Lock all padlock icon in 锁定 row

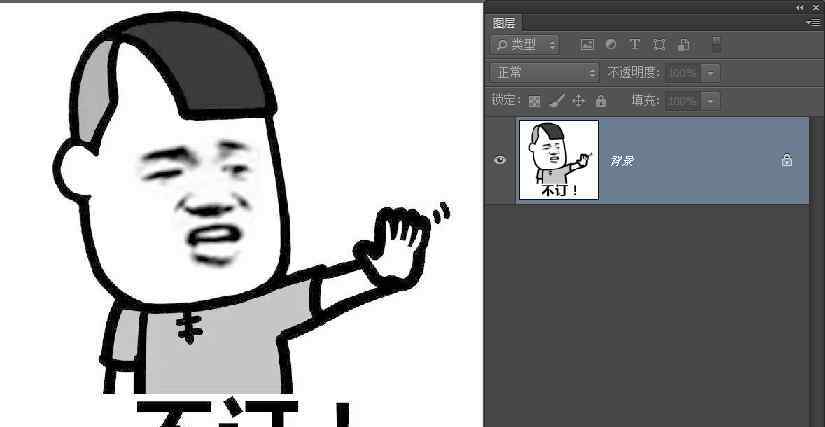(x=600, y=101)
